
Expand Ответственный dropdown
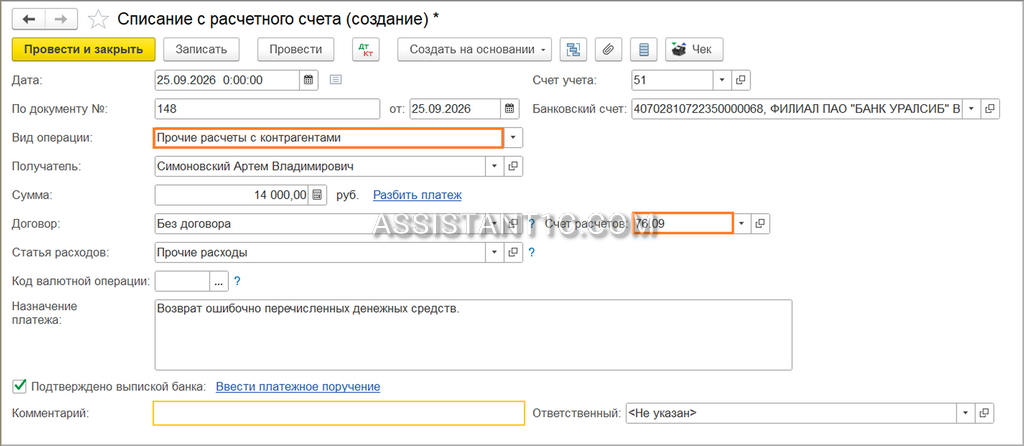[x=967, y=413]
